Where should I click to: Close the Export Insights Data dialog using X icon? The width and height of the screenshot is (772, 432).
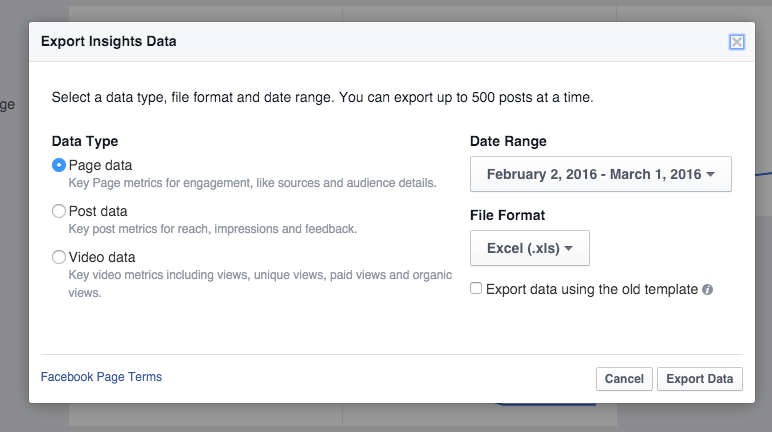click(x=737, y=42)
